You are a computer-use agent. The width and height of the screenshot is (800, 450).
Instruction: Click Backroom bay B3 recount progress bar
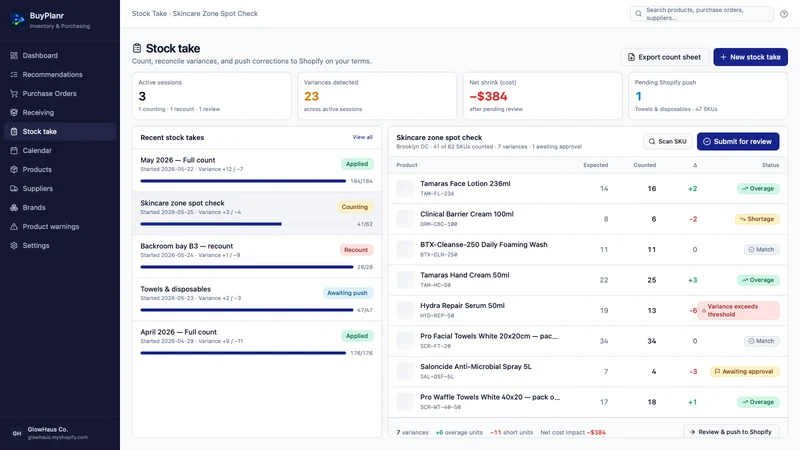click(x=246, y=267)
